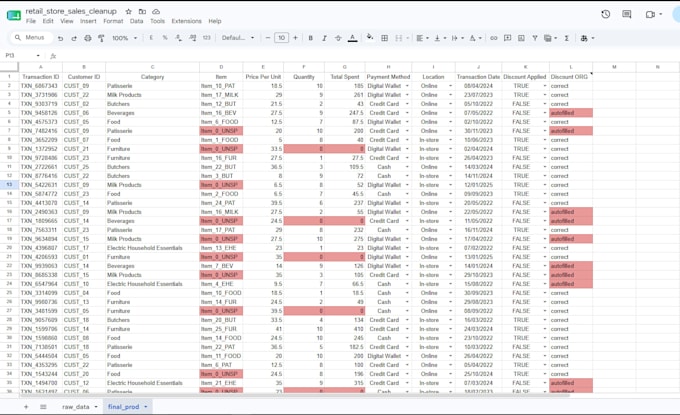Click the increase font size plus button
Viewport: 680px width, 415px height.
tap(295, 38)
